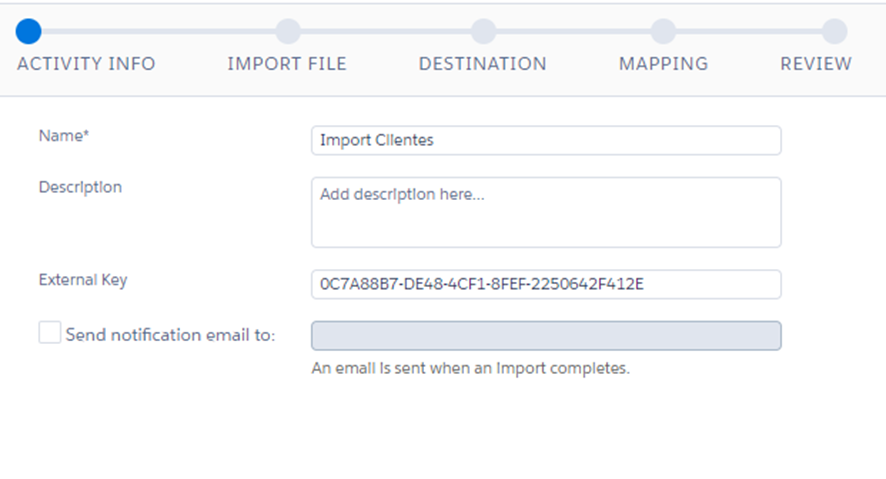
Task: Click the Description field label
Action: pos(80,187)
